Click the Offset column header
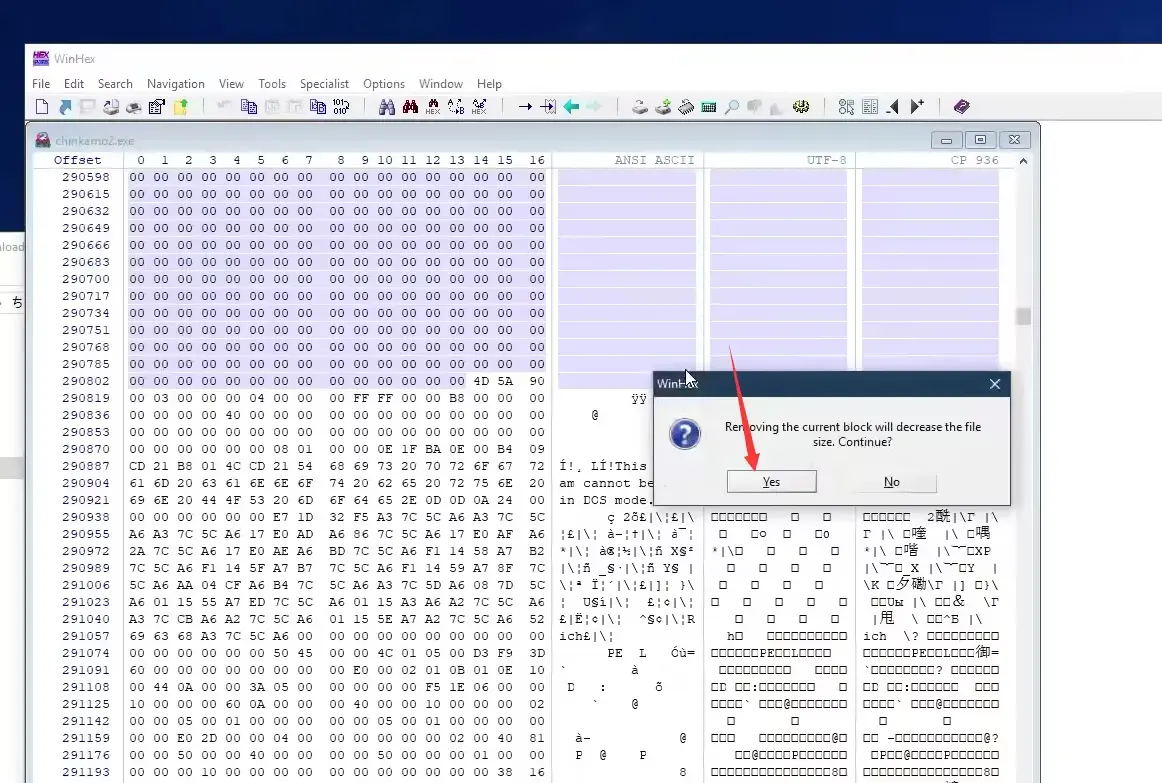 click(77, 160)
